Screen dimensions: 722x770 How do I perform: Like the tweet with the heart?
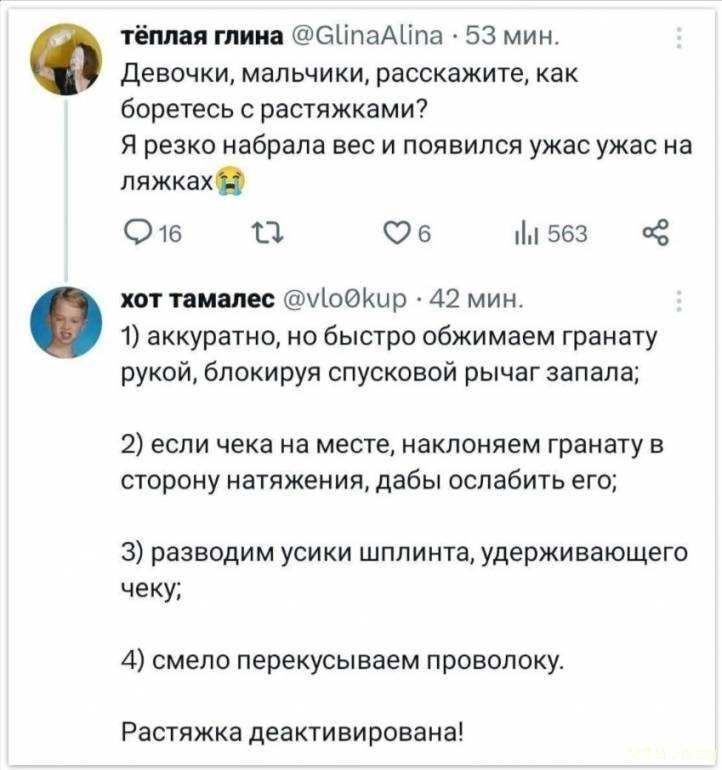coord(396,235)
